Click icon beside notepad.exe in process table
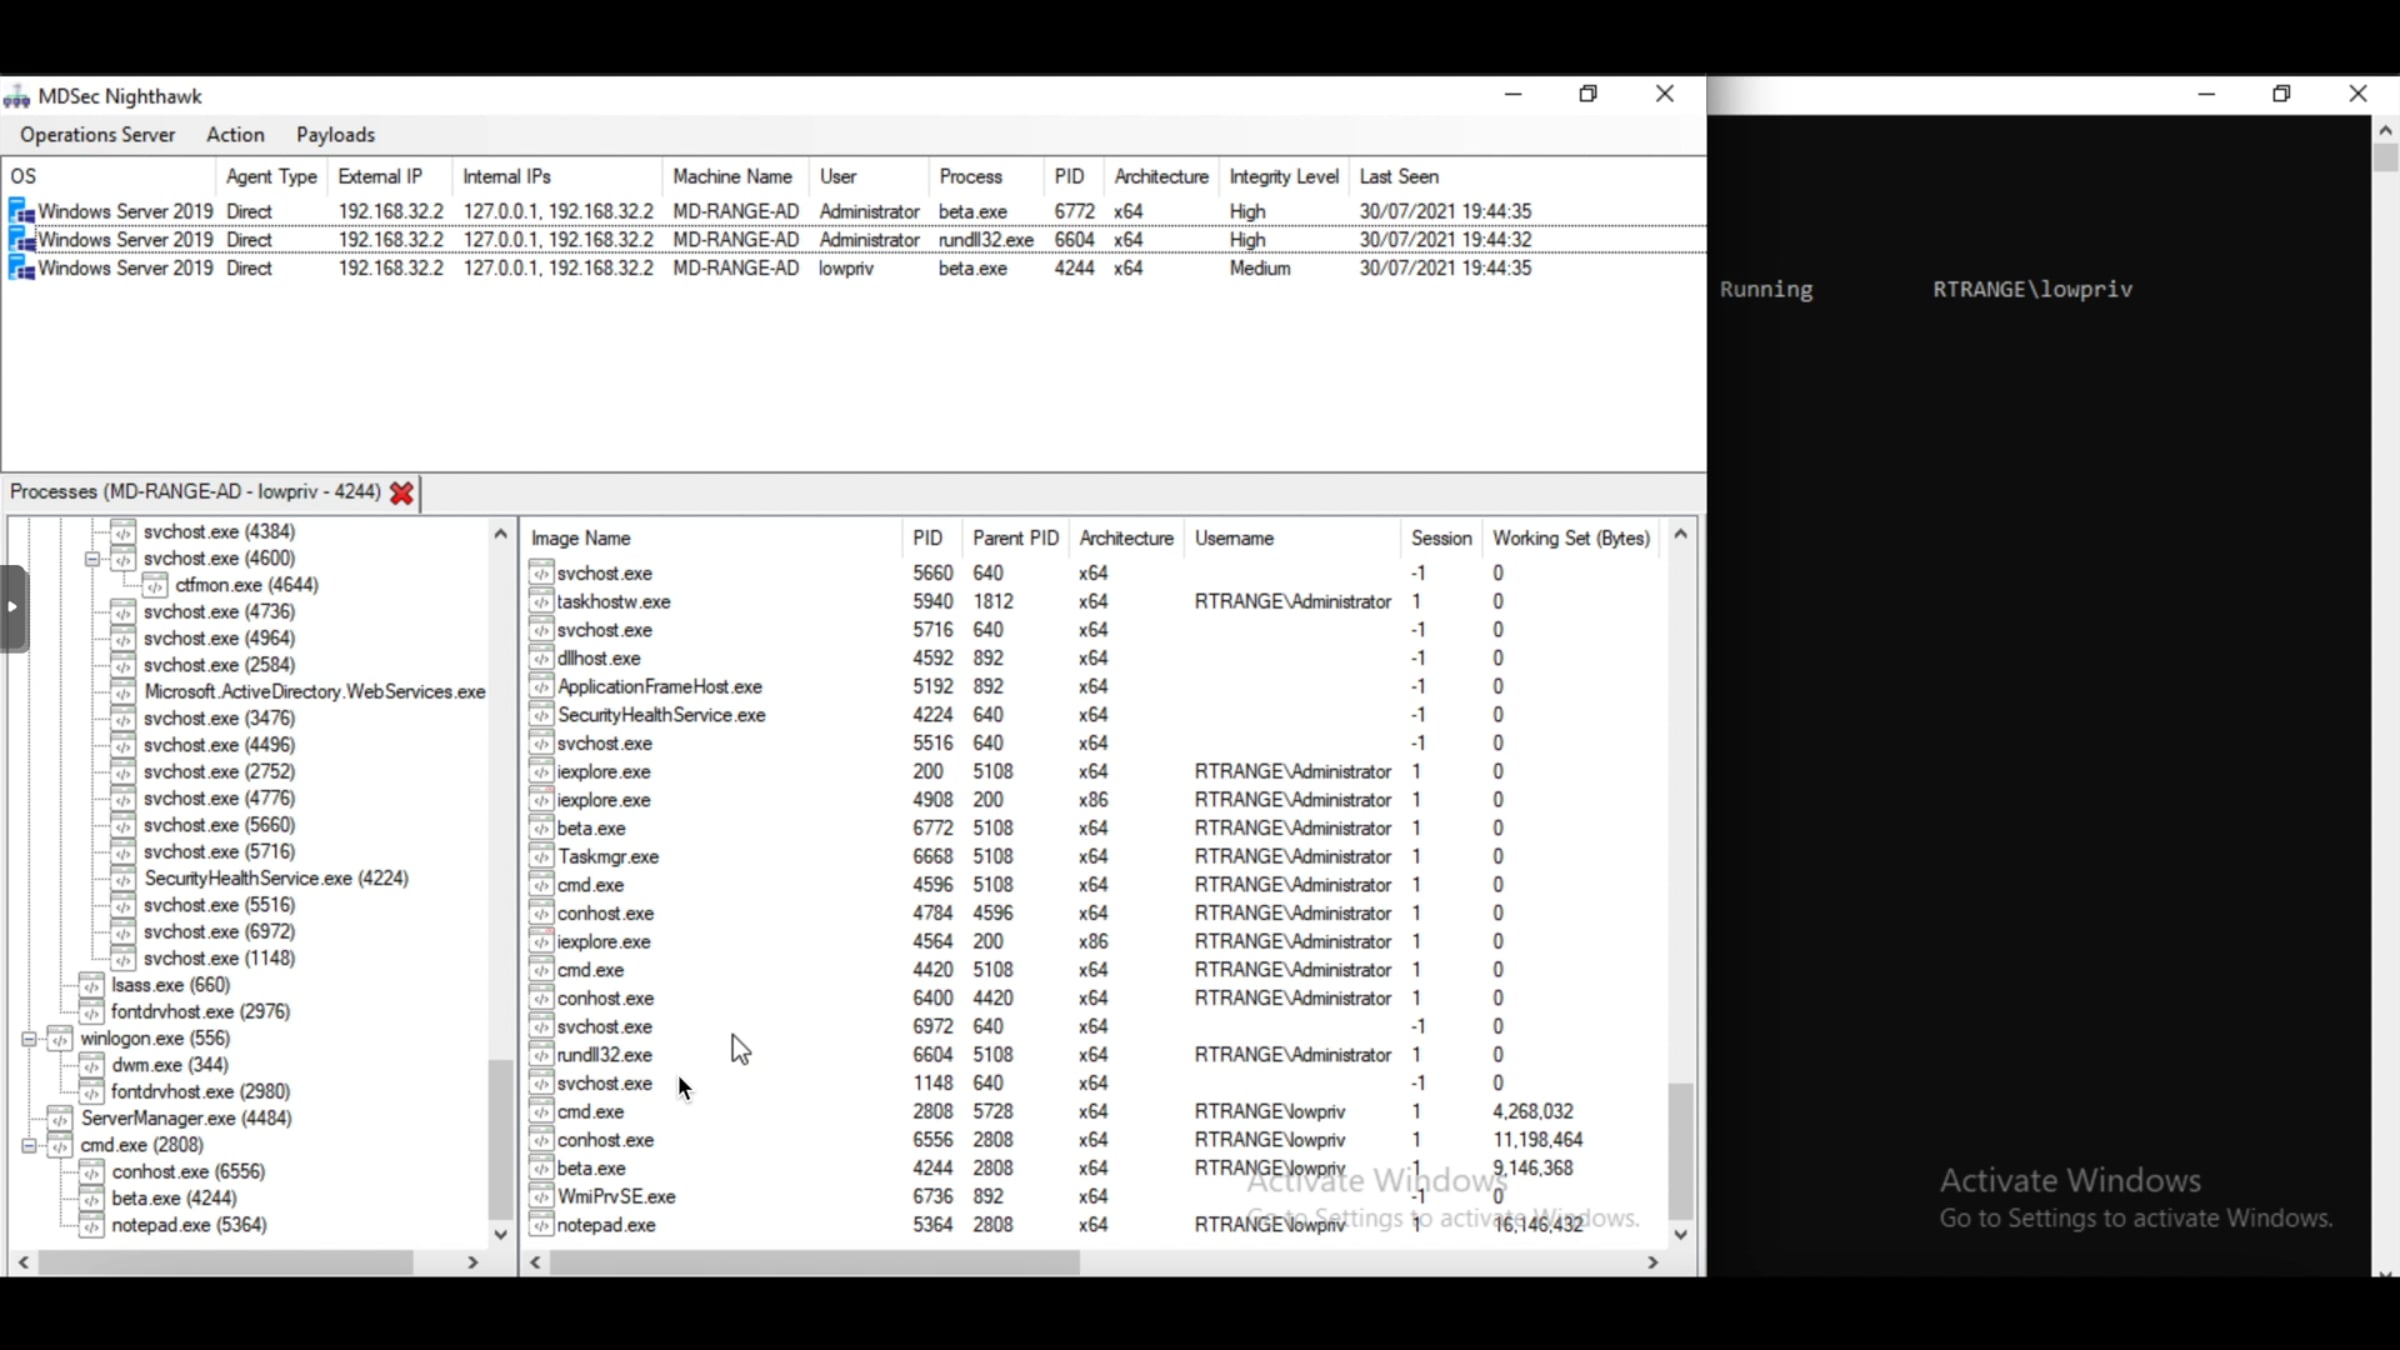 [541, 1225]
